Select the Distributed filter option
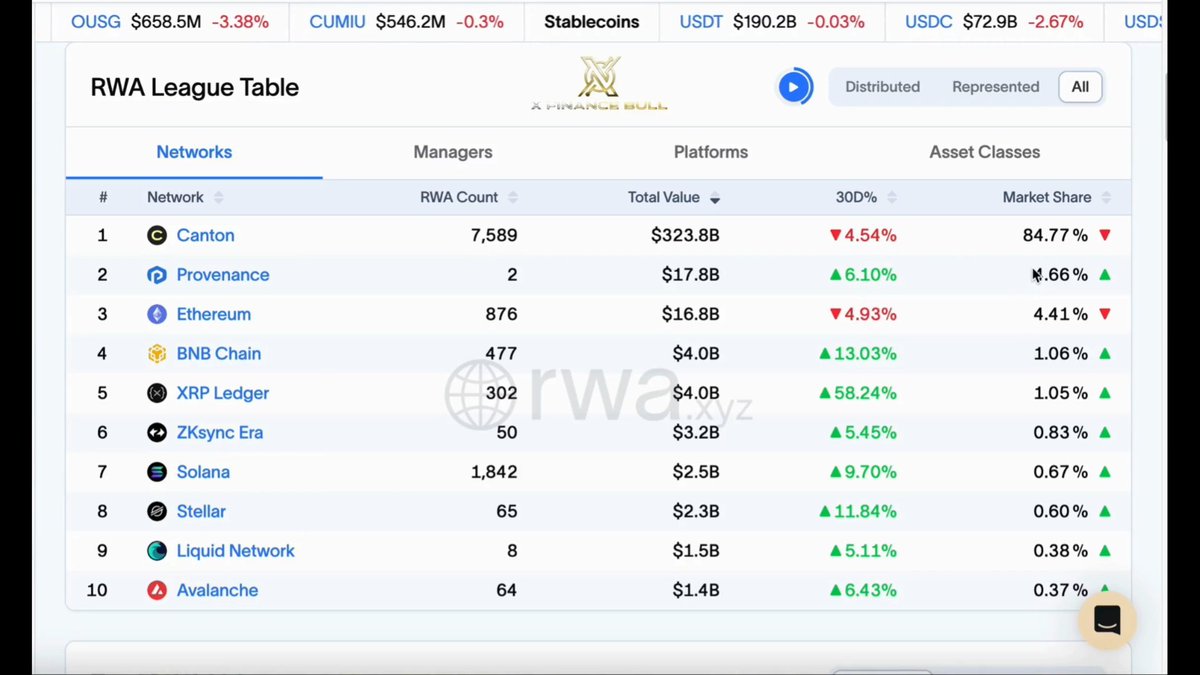Viewport: 1200px width, 675px height. click(882, 87)
